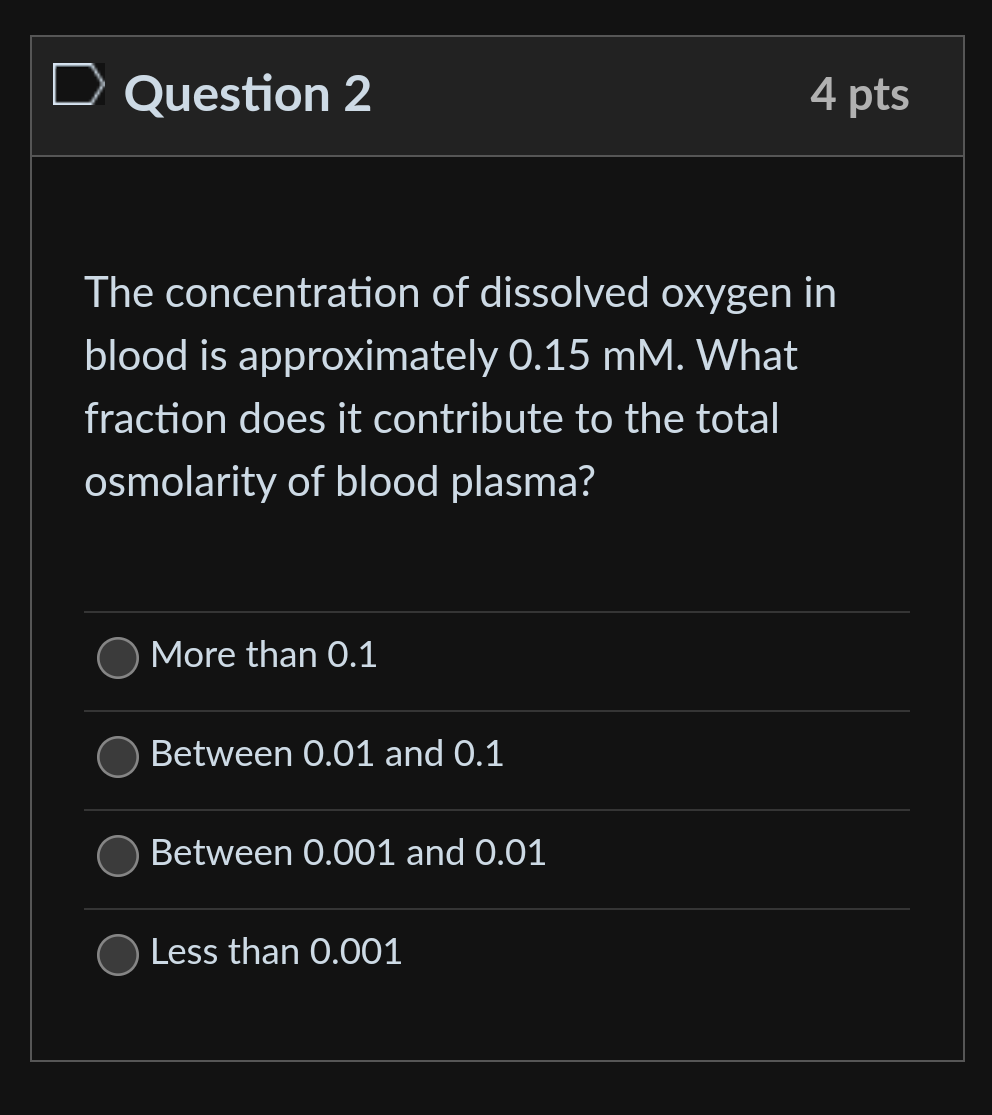The image size is (992, 1115).
Task: Select the radio button for Between 0.001 and 0.01
Action: coord(117,856)
